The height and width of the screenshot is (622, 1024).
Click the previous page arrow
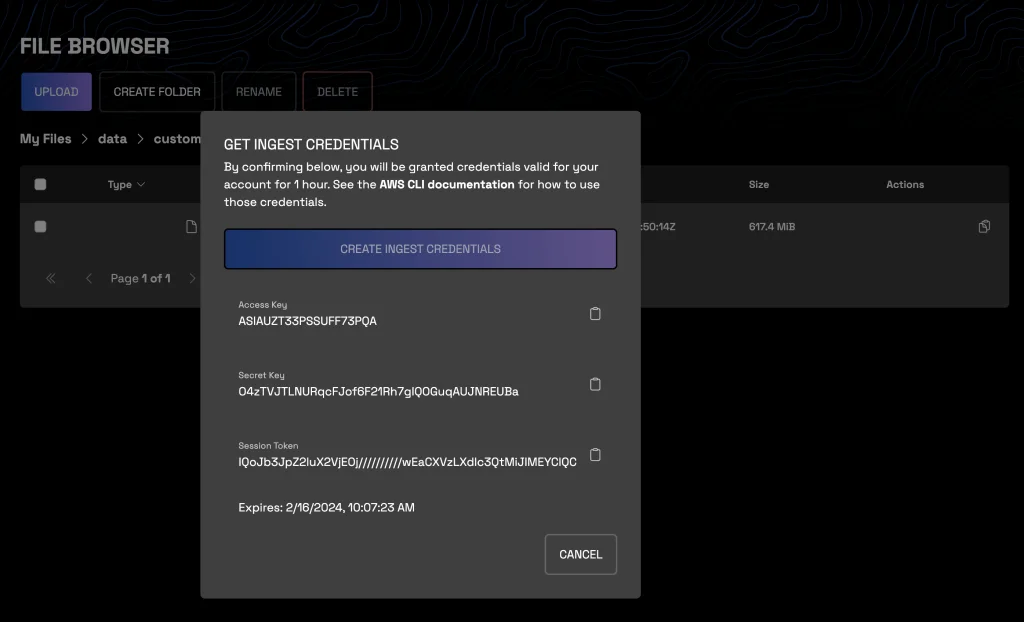click(x=88, y=278)
